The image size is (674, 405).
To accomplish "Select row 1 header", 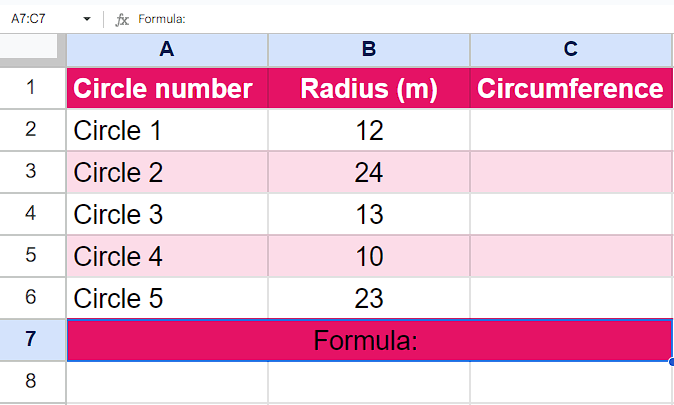I will point(32,88).
